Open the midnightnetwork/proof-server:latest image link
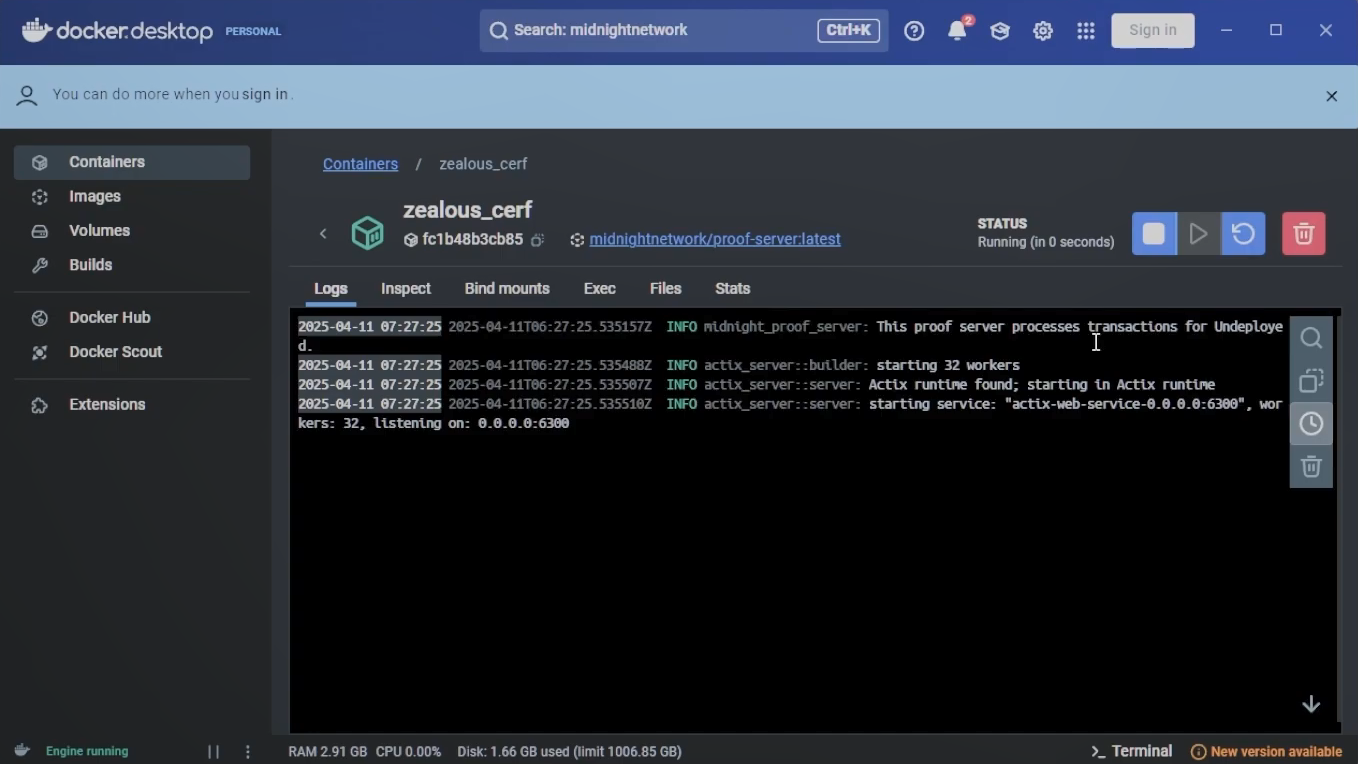This screenshot has width=1358, height=764. [x=714, y=239]
